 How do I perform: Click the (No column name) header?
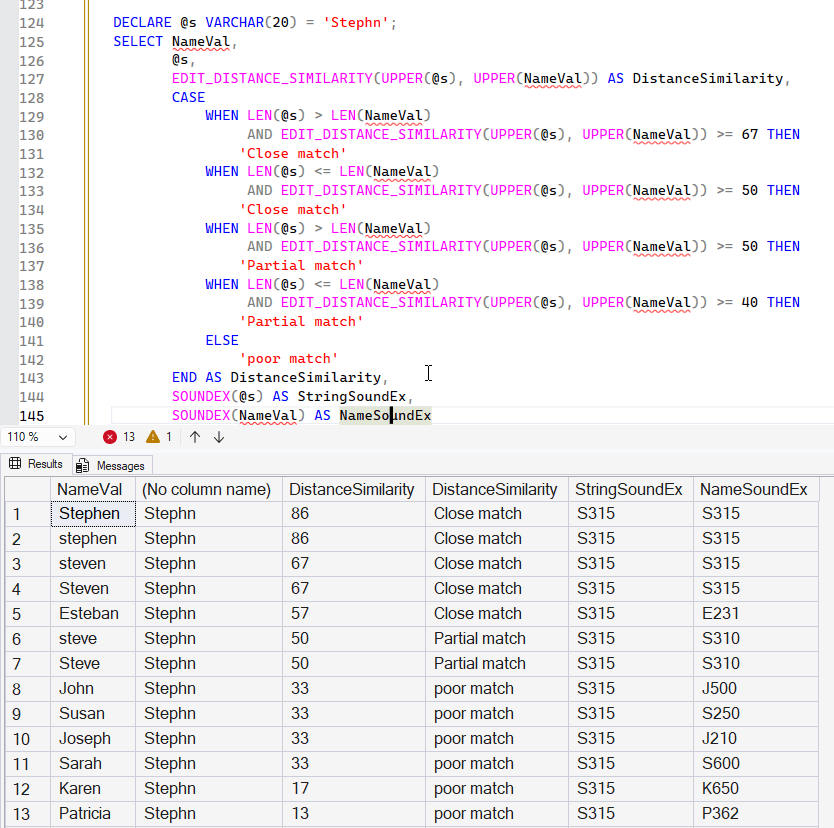[x=207, y=489]
